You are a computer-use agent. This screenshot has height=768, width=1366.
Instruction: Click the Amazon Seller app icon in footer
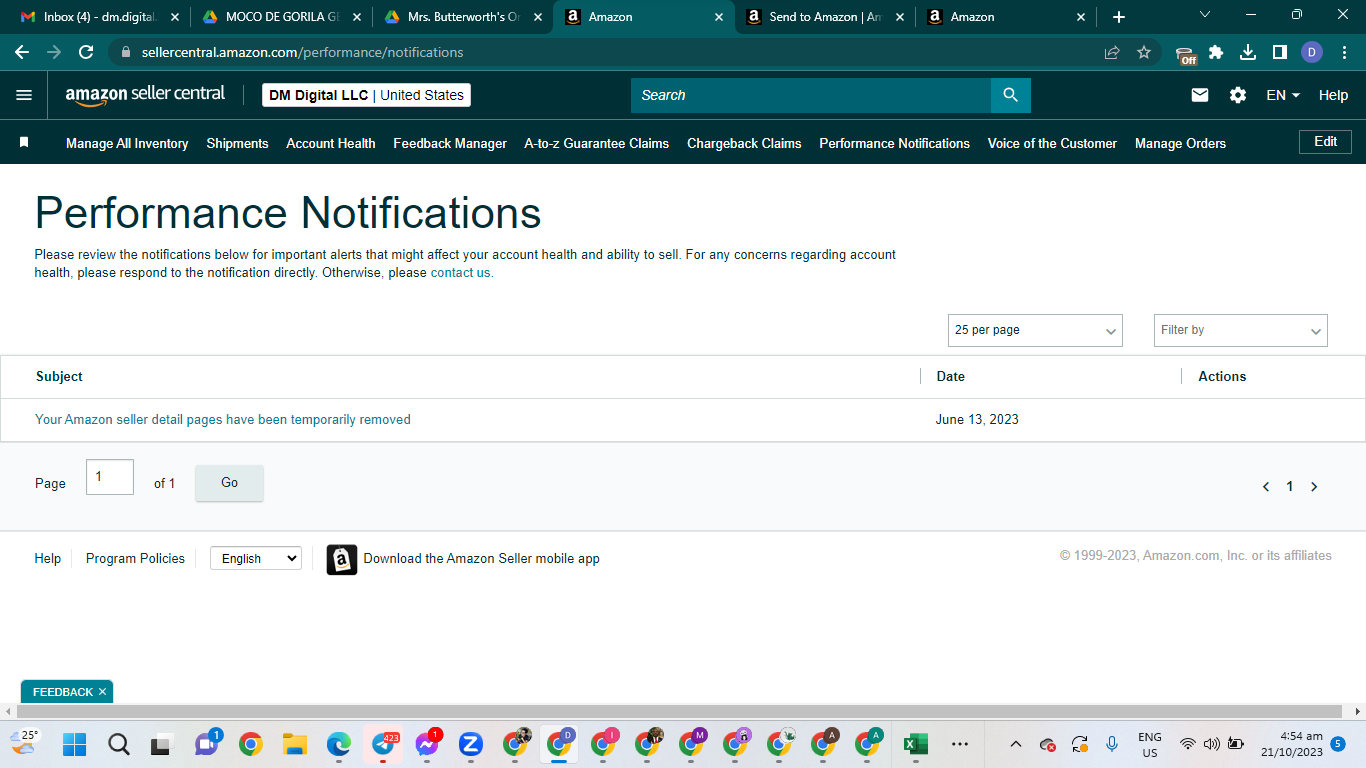point(342,559)
